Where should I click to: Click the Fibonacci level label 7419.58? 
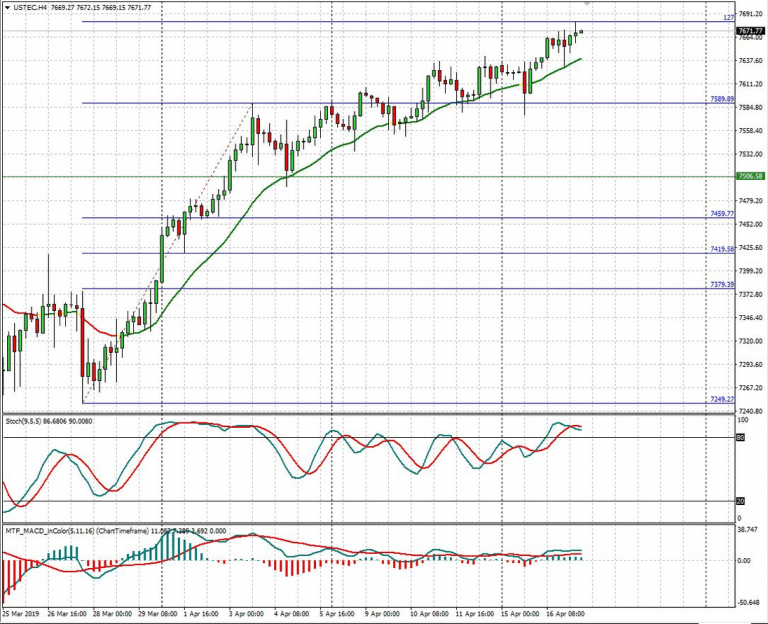click(722, 249)
